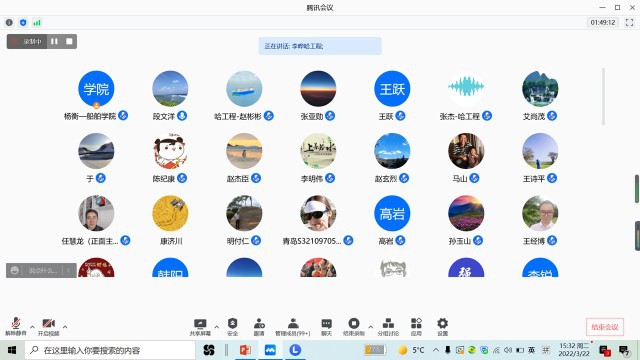Open meeting settings gear (设置)
This screenshot has width=640, height=360.
pyautogui.click(x=442, y=327)
